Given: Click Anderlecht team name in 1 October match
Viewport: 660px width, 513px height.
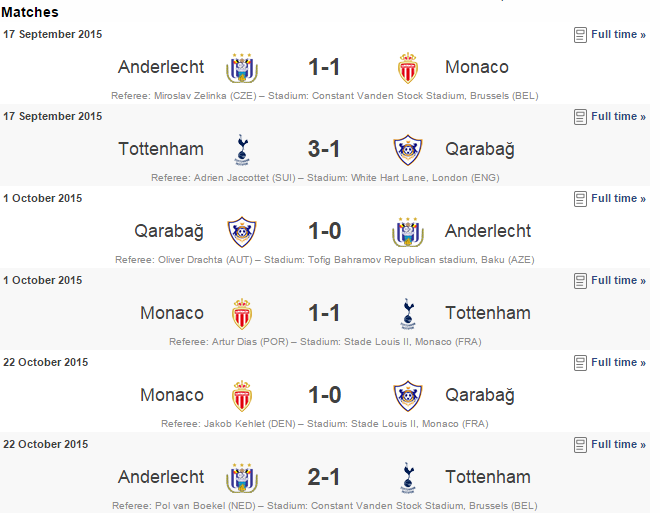Looking at the screenshot, I should pyautogui.click(x=488, y=231).
